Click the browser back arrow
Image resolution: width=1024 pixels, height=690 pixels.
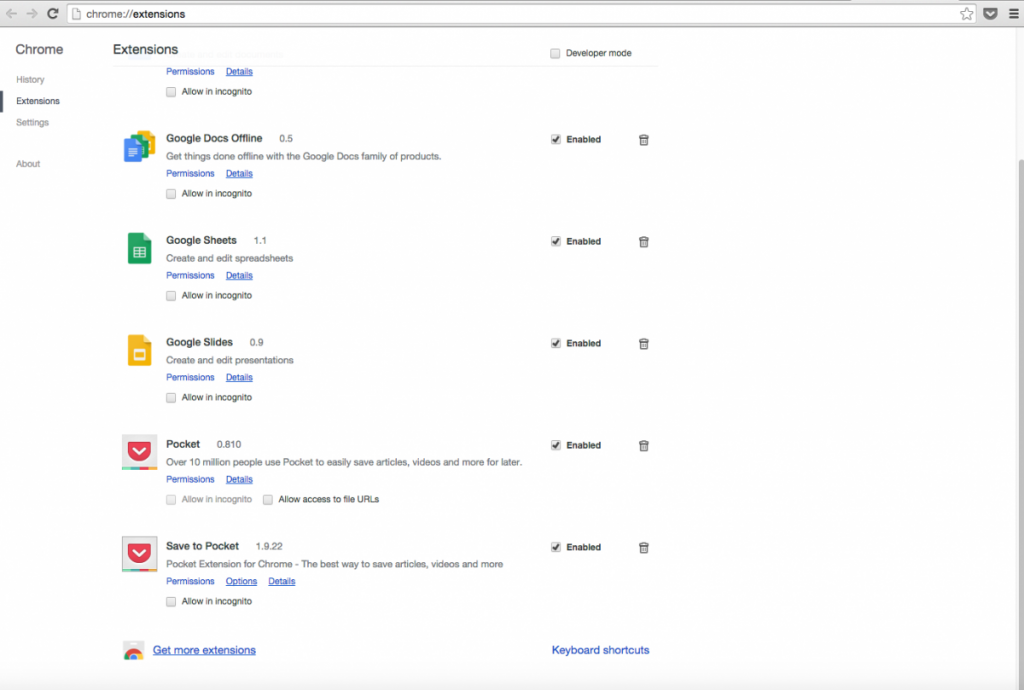[x=11, y=14]
